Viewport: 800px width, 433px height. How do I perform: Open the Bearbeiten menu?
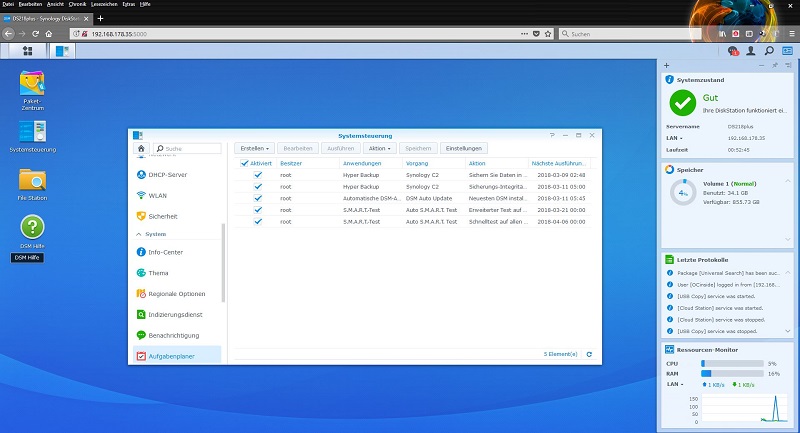click(x=30, y=4)
